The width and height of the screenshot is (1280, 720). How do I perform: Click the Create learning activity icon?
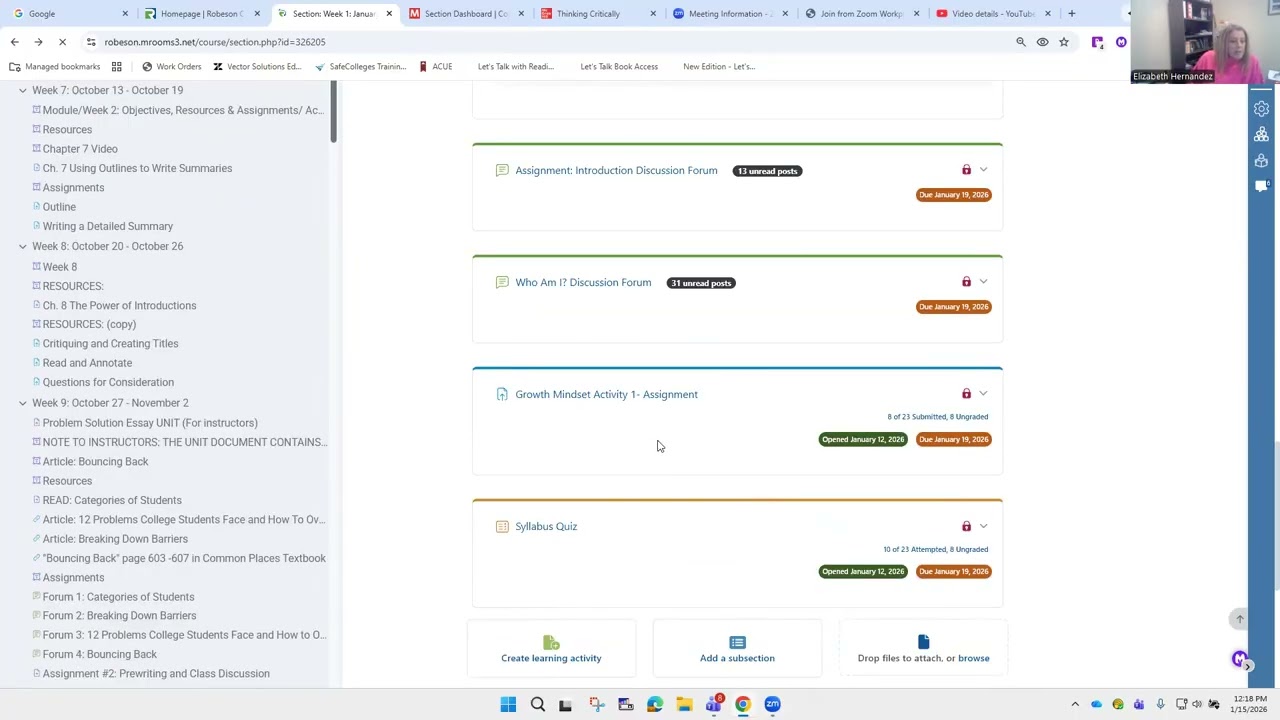[551, 642]
